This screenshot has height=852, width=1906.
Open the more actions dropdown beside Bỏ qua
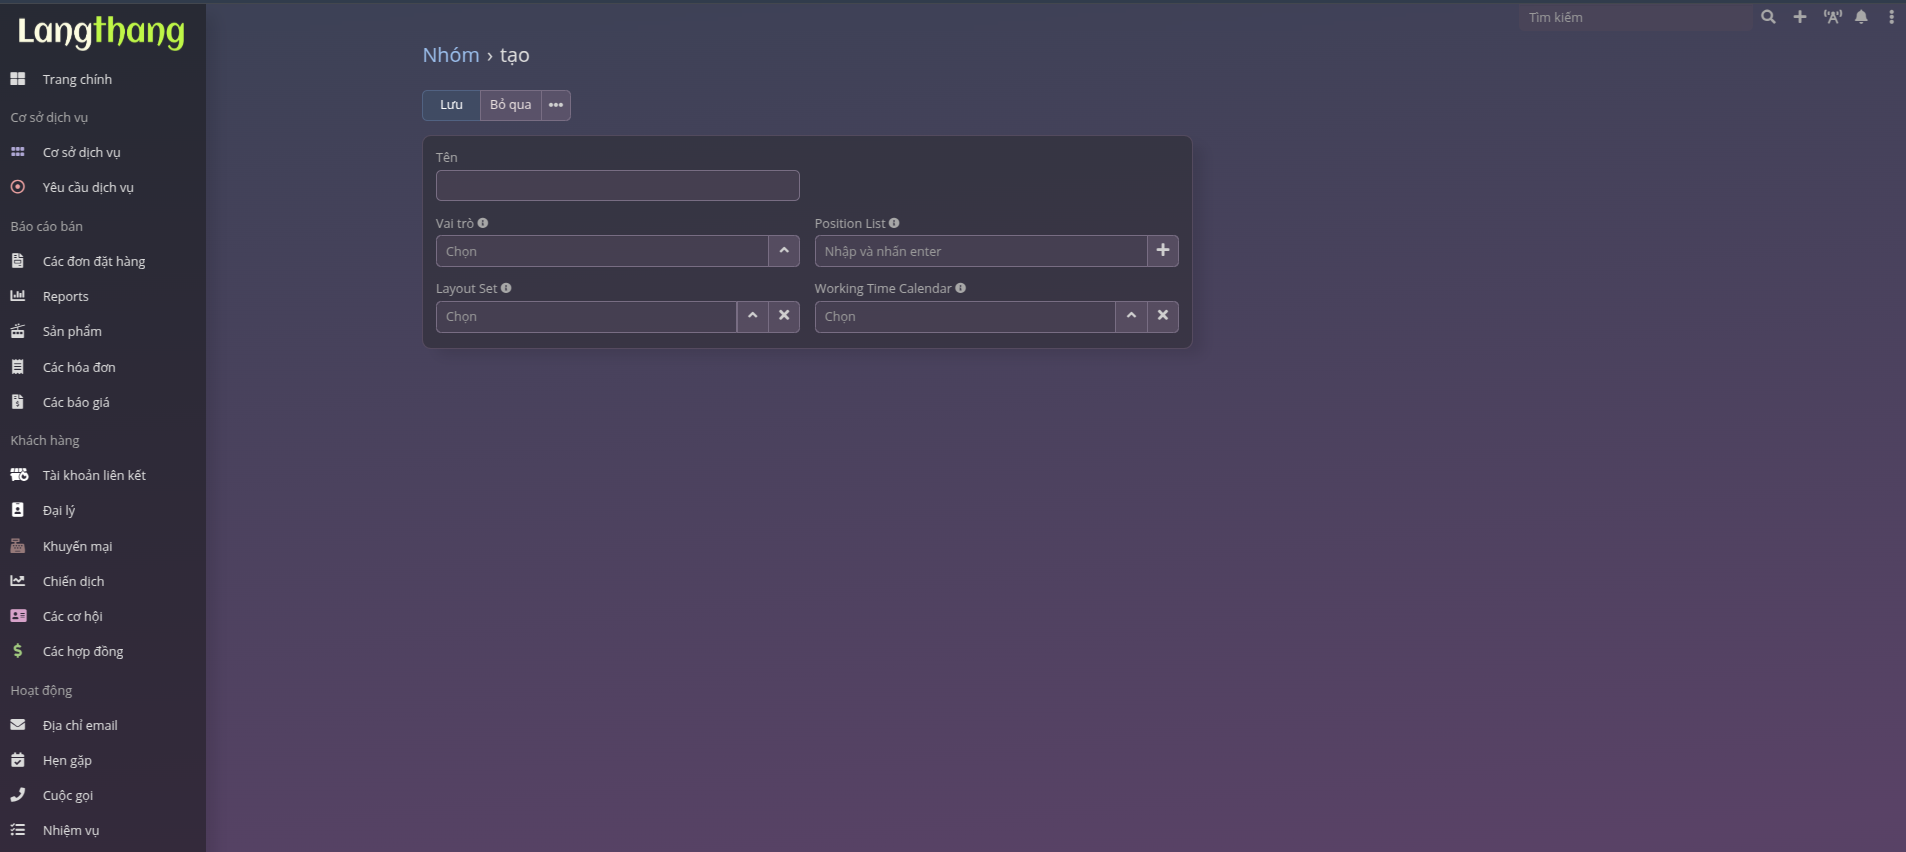click(556, 105)
